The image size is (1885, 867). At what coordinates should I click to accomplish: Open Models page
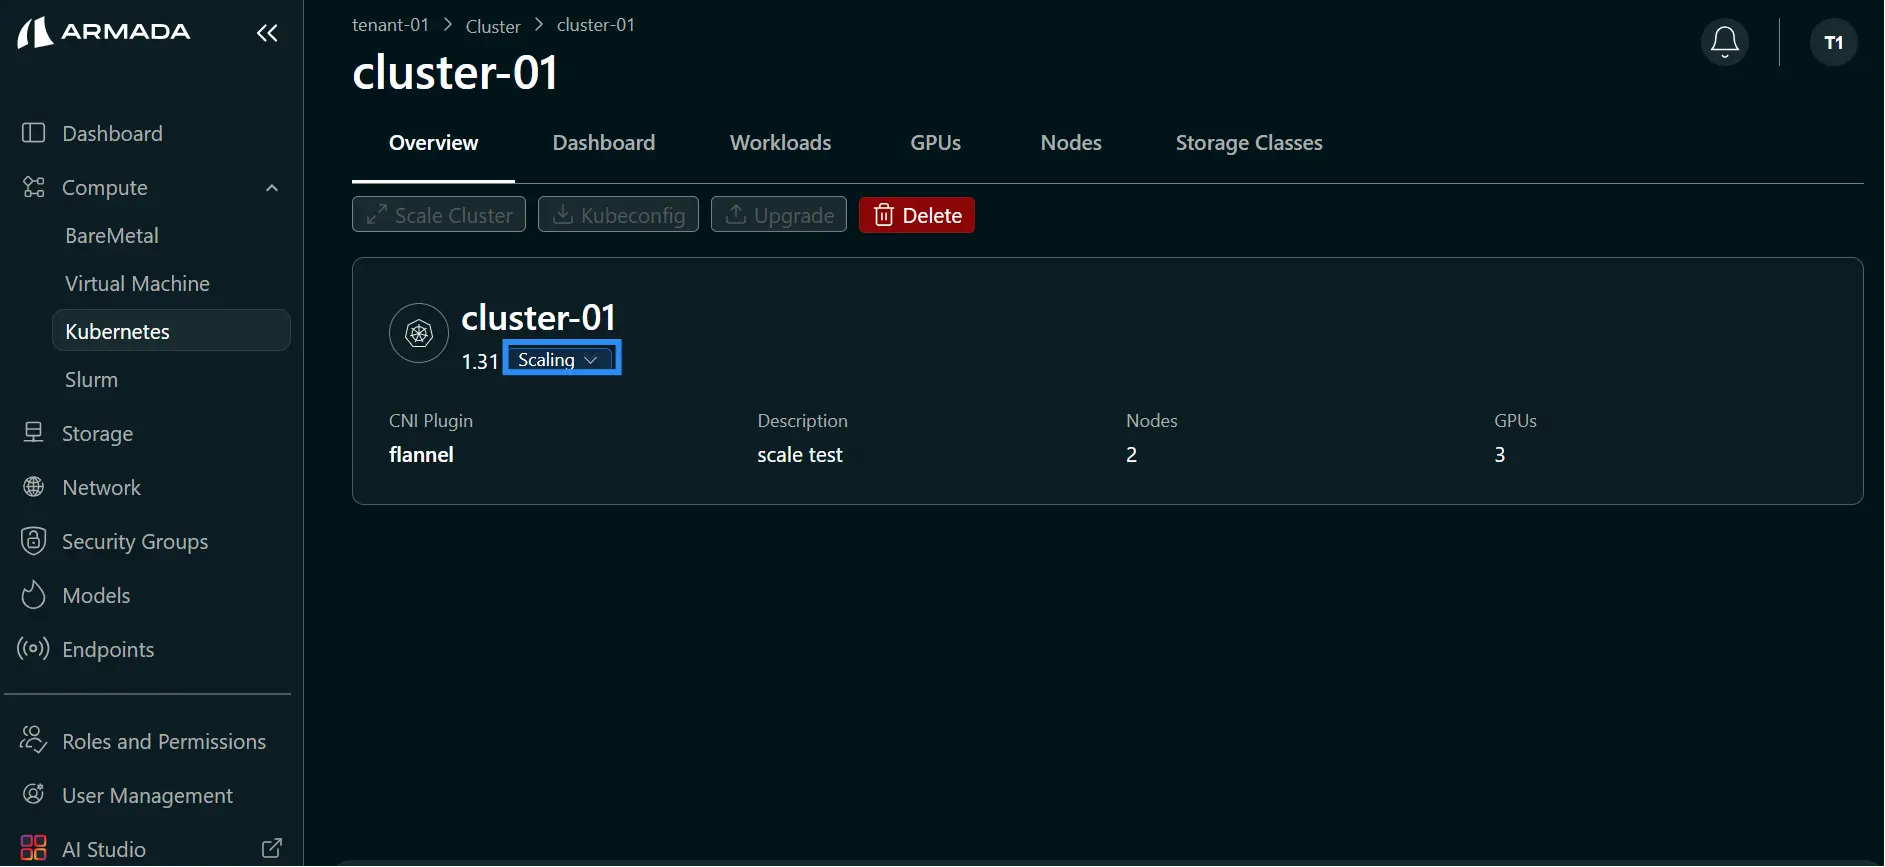(x=96, y=595)
